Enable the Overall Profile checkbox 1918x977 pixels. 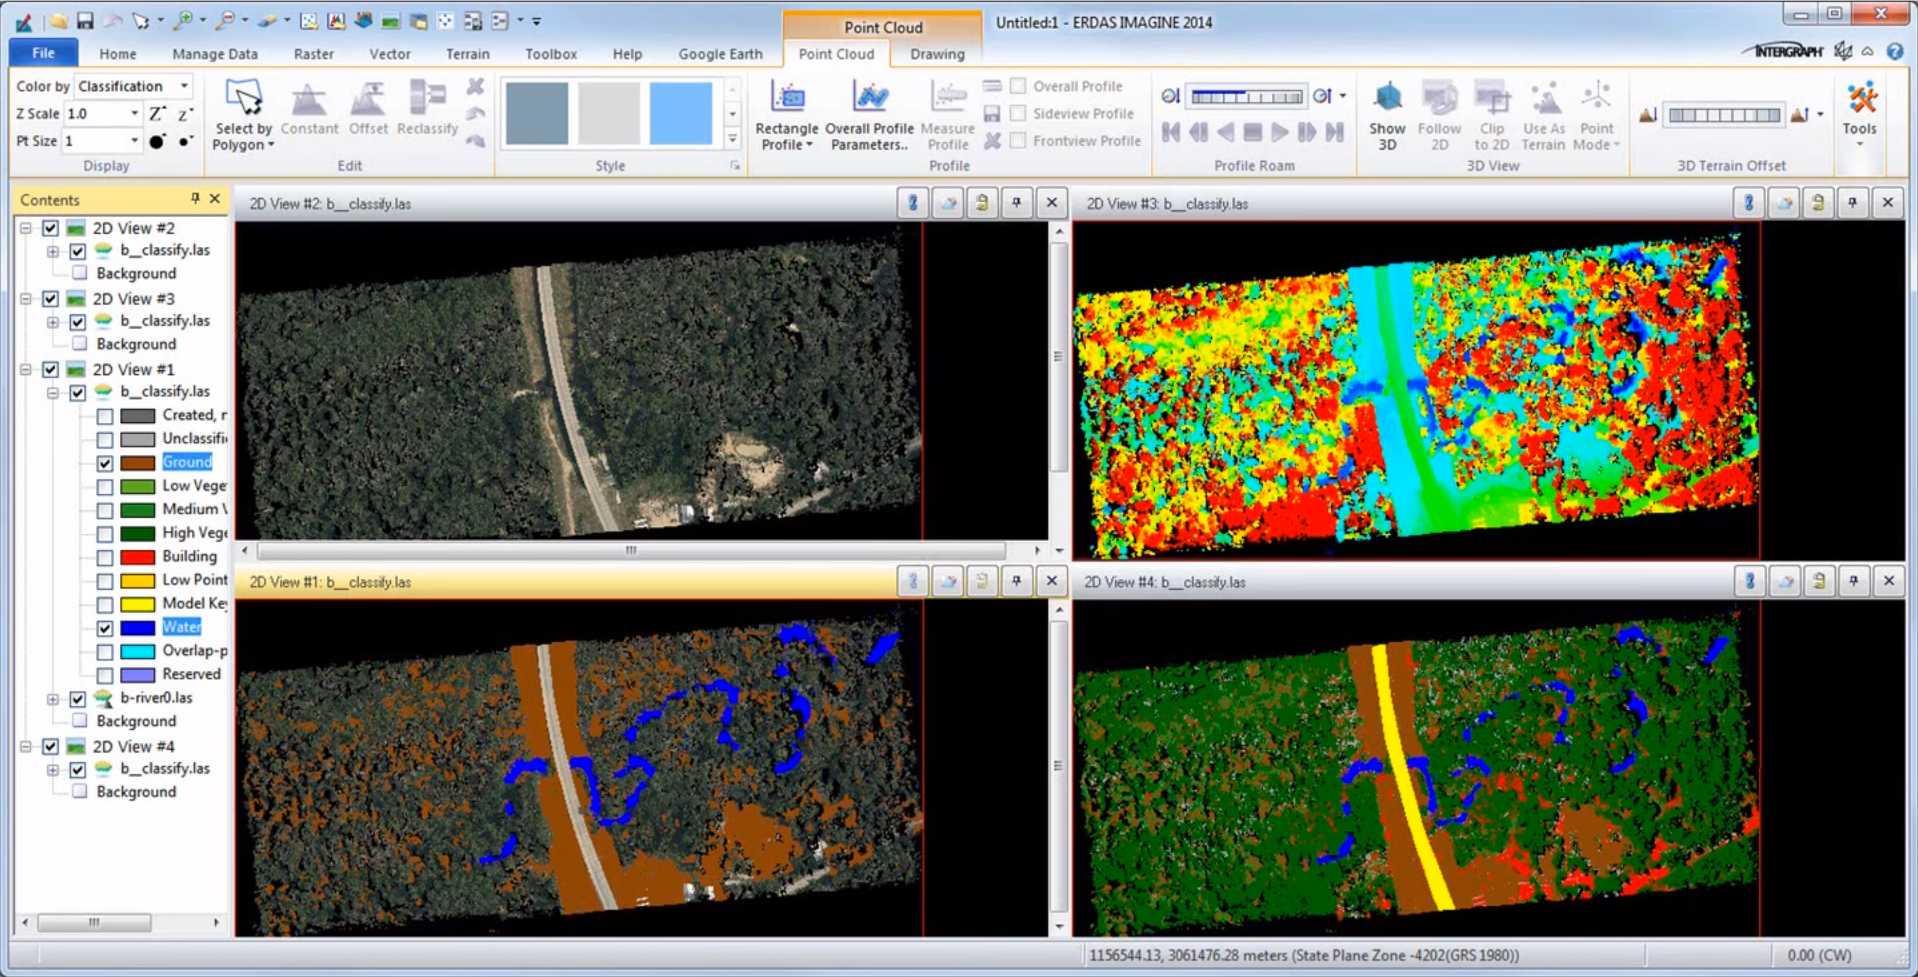1018,86
